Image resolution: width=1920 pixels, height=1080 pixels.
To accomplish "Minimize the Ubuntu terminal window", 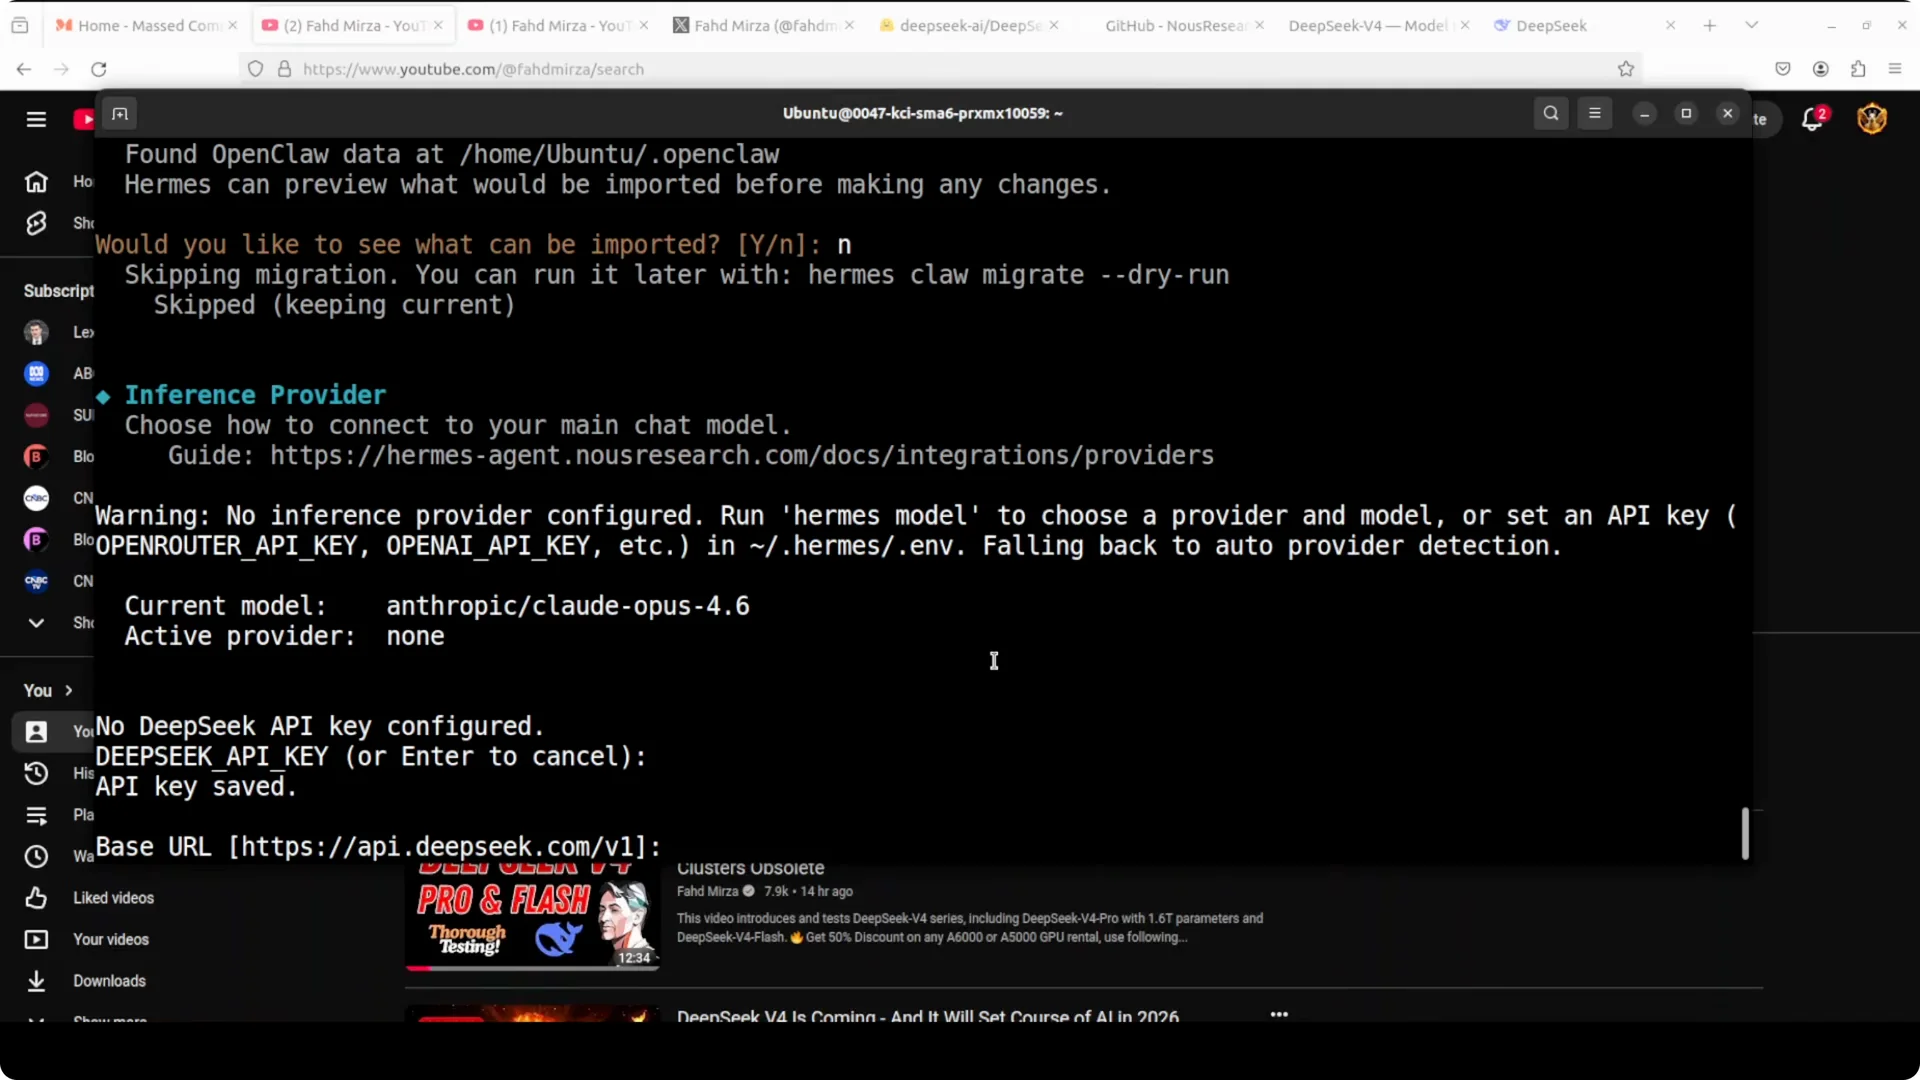I will (x=1644, y=113).
